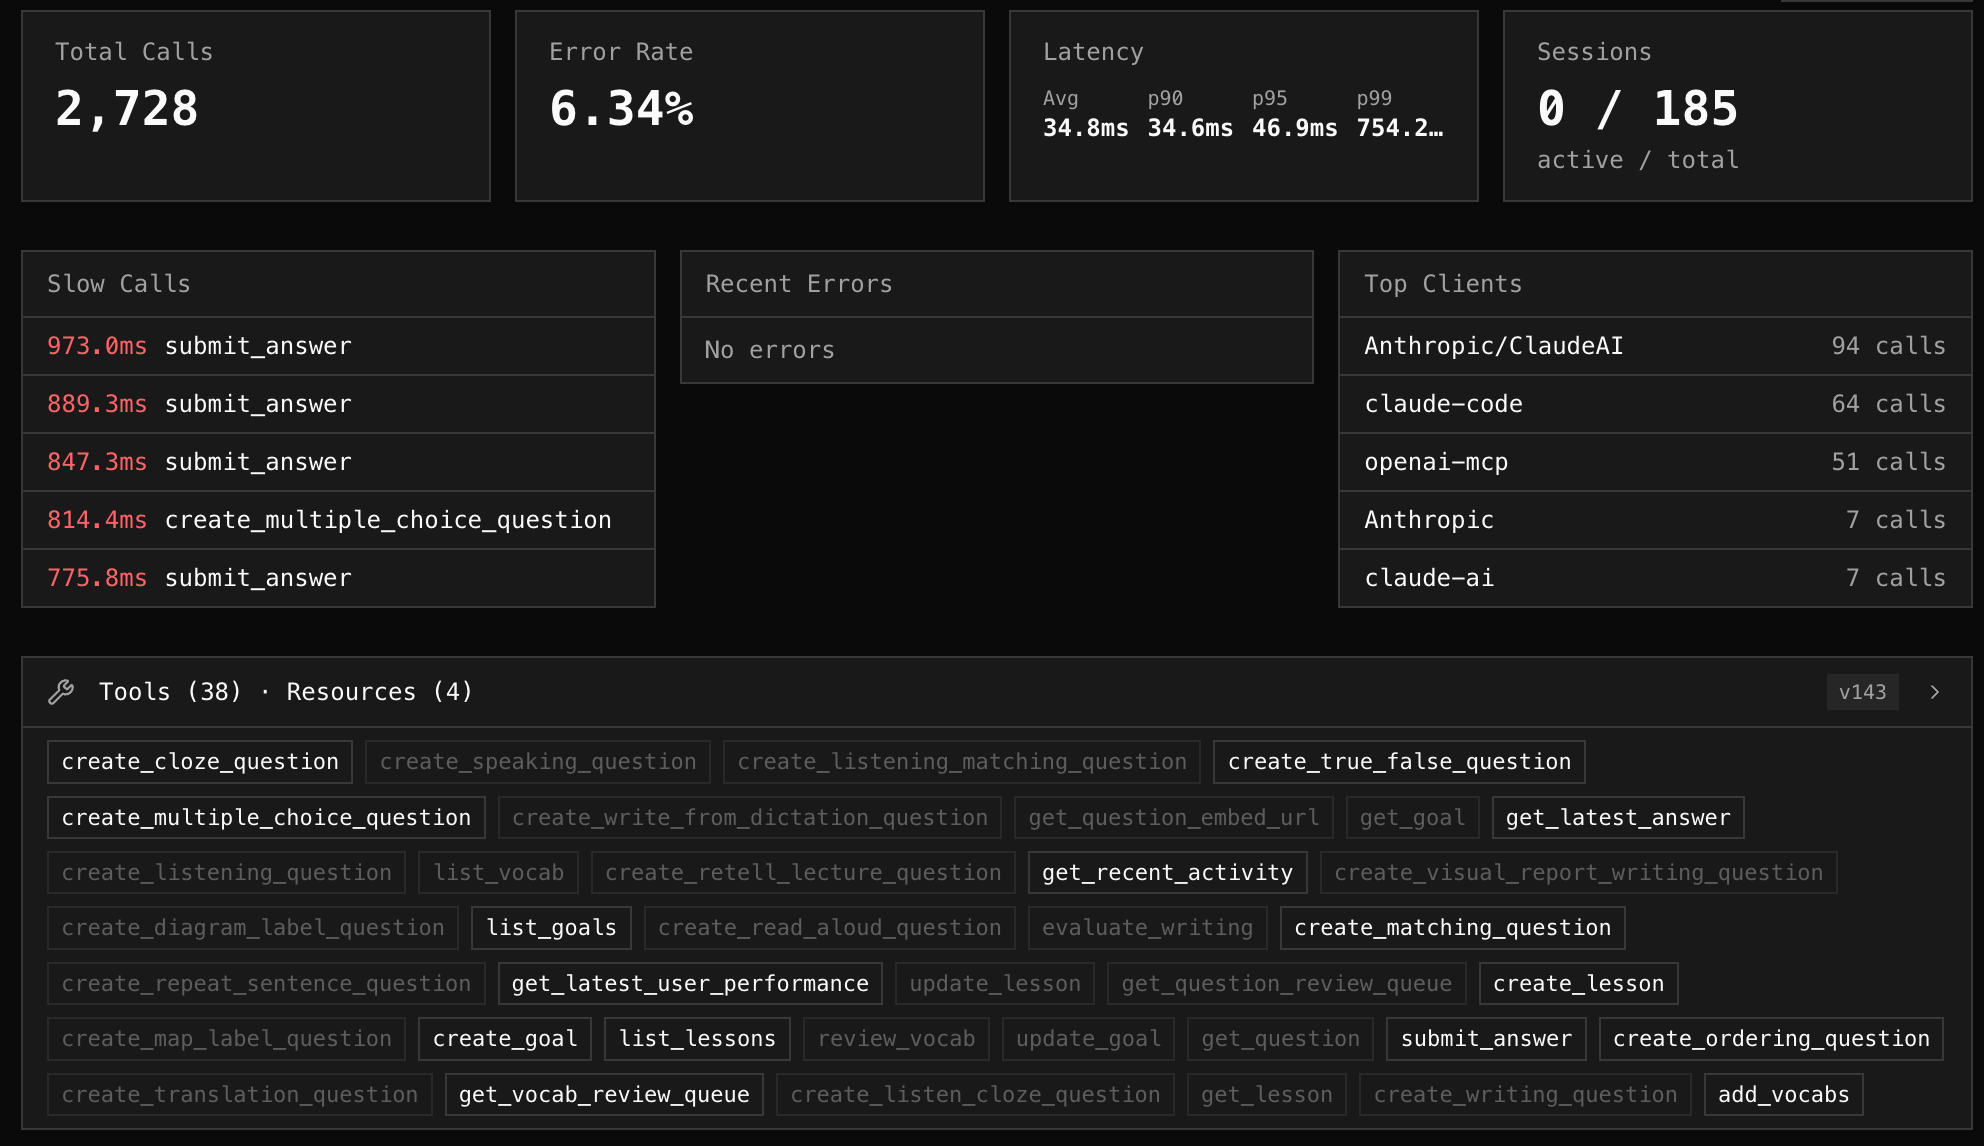Click the create_writing_question chip
This screenshot has height=1146, width=1984.
click(x=1525, y=1095)
